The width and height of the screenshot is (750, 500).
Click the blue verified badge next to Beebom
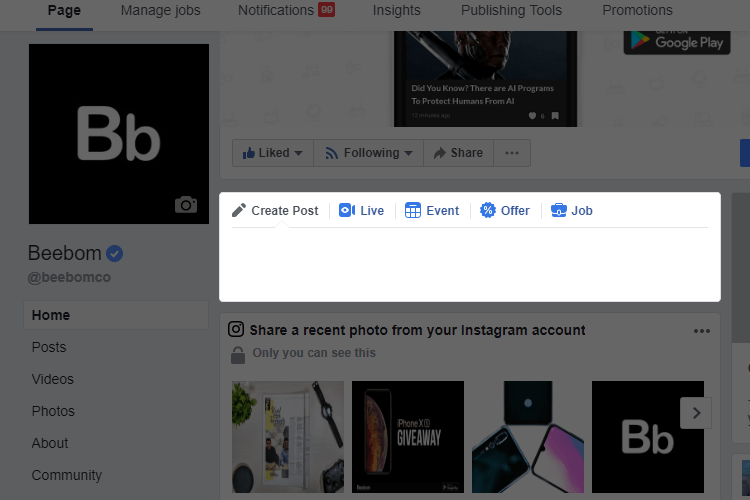(114, 253)
